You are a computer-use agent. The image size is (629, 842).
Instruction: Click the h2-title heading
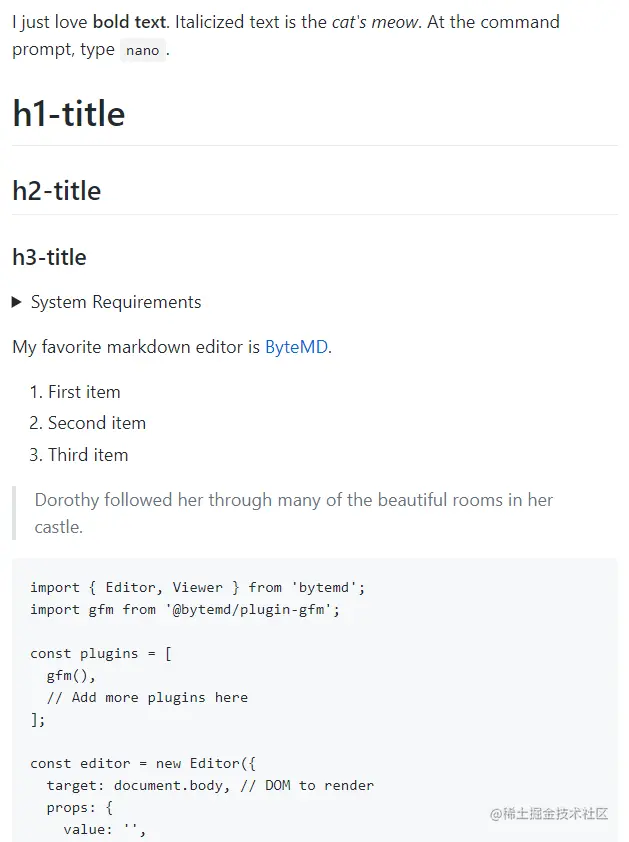(x=57, y=191)
